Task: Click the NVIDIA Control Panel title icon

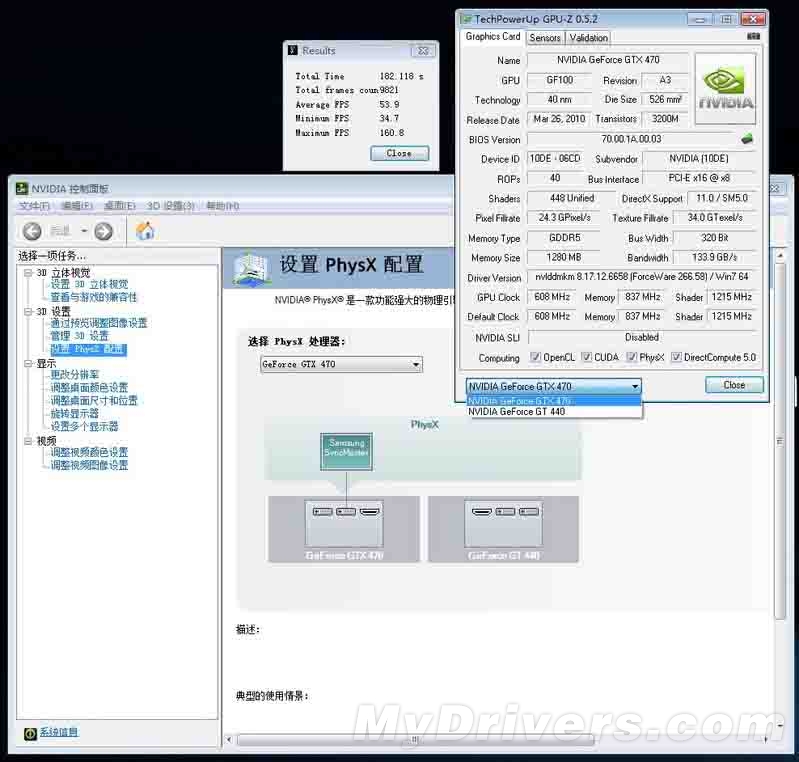Action: pyautogui.click(x=22, y=189)
